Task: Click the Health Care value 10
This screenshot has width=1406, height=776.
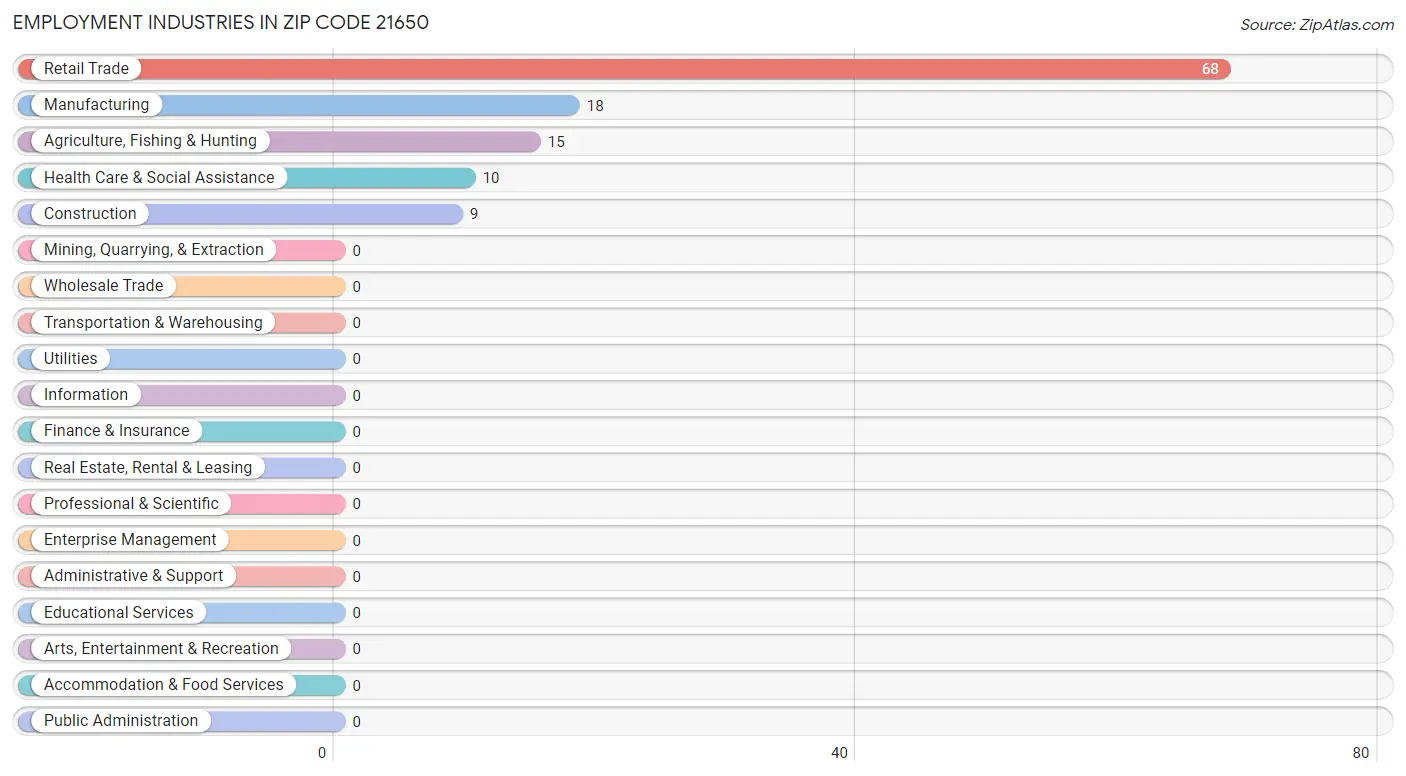Action: 491,178
